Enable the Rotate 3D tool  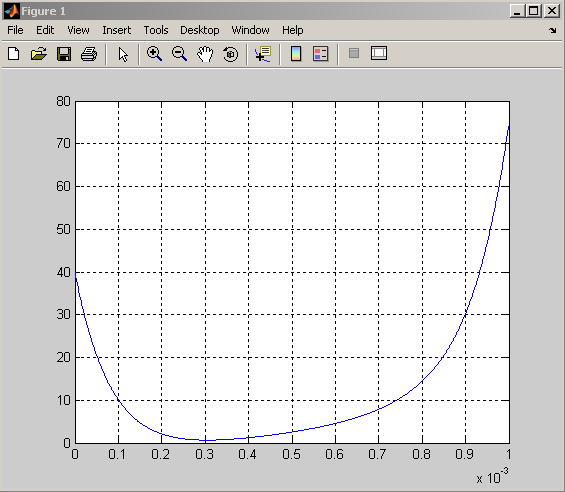pos(230,54)
